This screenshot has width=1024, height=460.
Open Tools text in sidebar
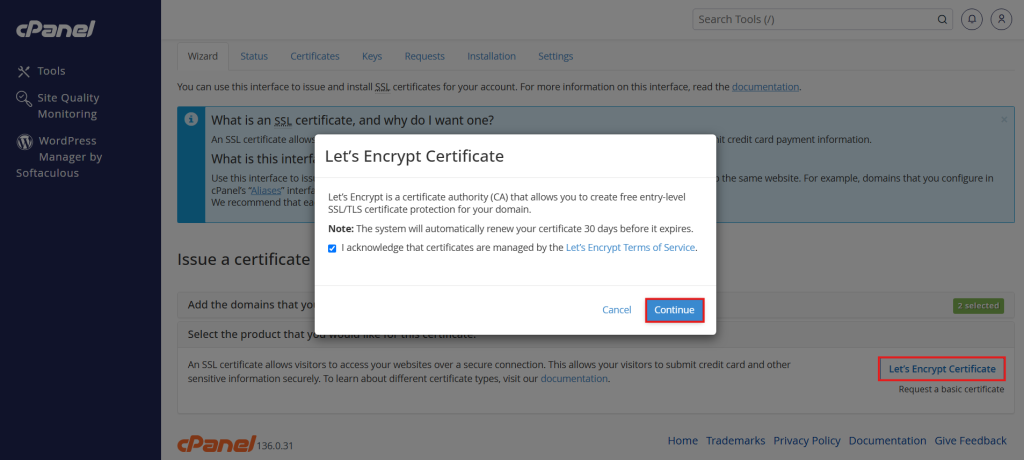(52, 71)
